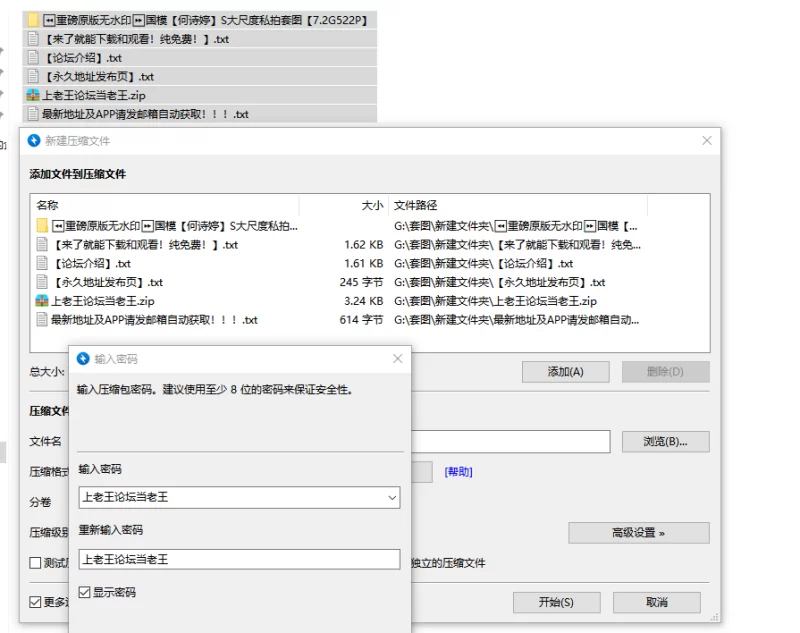Viewport: 800px width, 633px height.
Task: Click the Bandizip logo in 输入密码 dialog title
Action: (x=83, y=359)
